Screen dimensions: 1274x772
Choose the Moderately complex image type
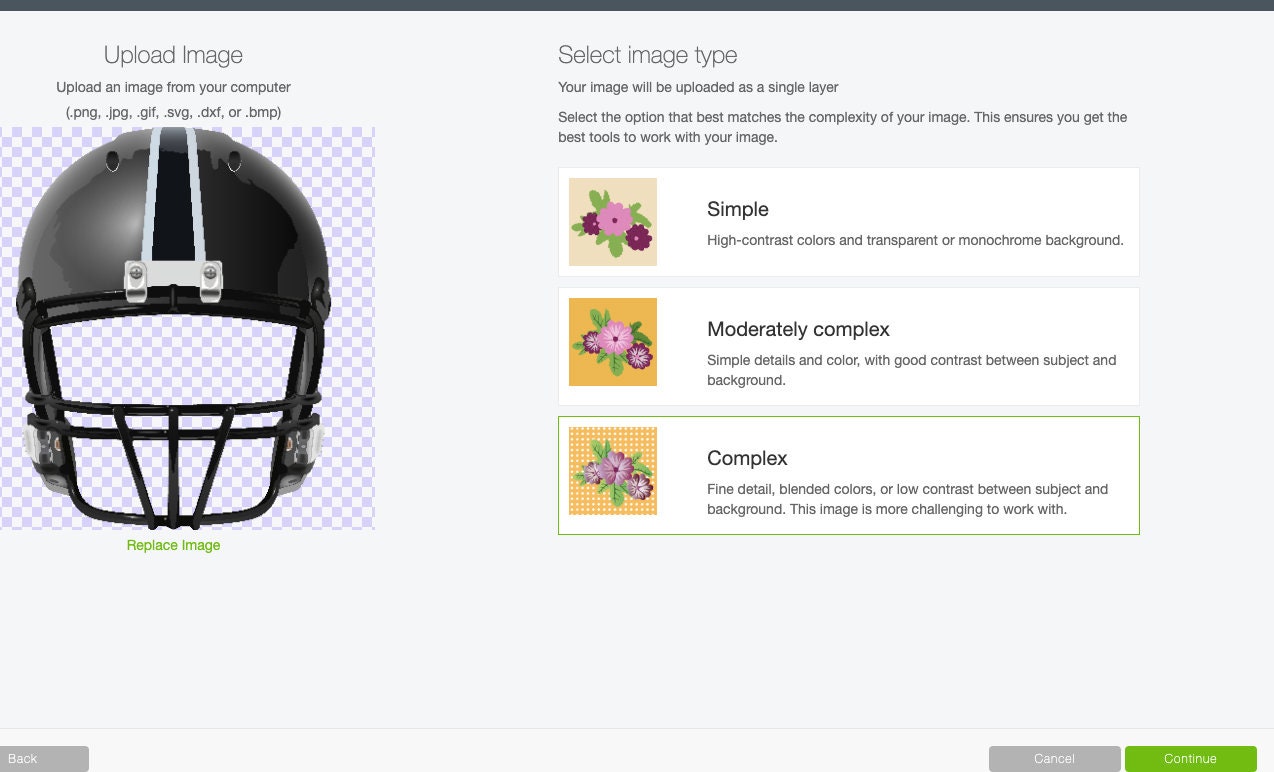(x=848, y=345)
